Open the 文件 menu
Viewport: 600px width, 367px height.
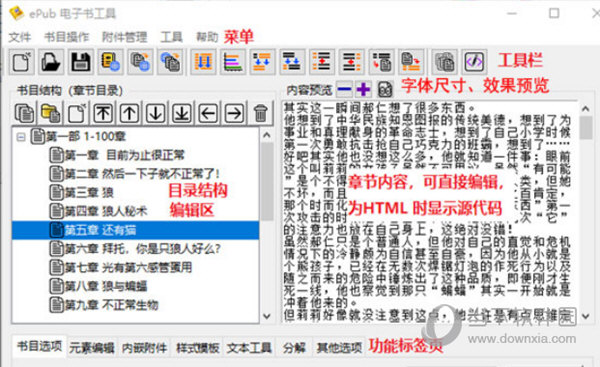click(x=20, y=37)
